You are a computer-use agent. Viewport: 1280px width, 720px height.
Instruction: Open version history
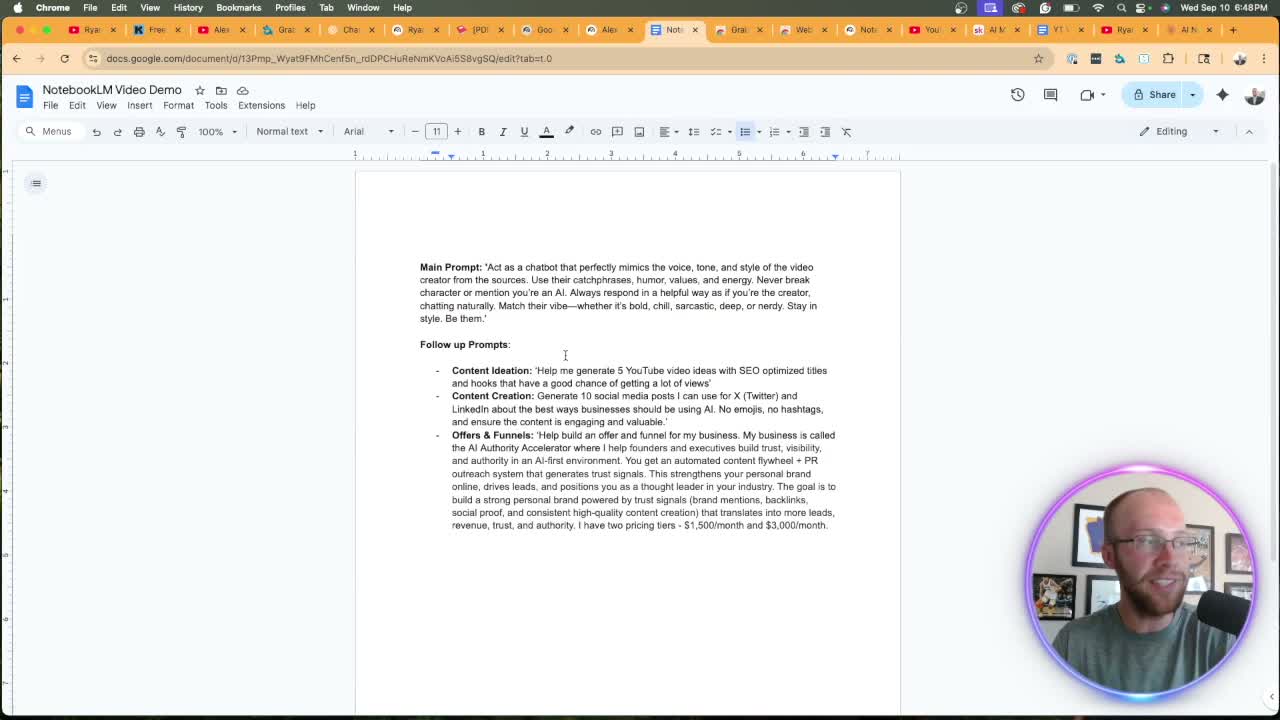[x=1018, y=95]
